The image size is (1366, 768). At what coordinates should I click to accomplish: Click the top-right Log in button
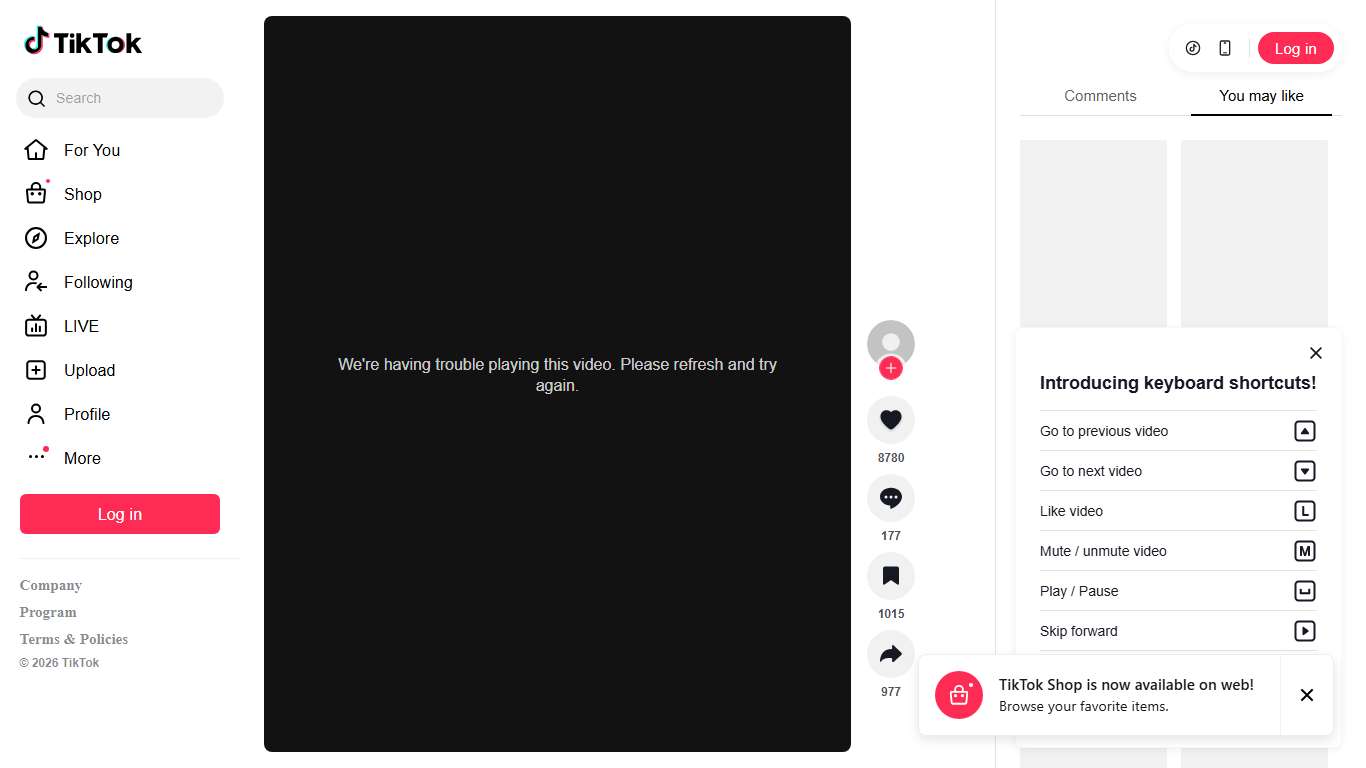1296,48
